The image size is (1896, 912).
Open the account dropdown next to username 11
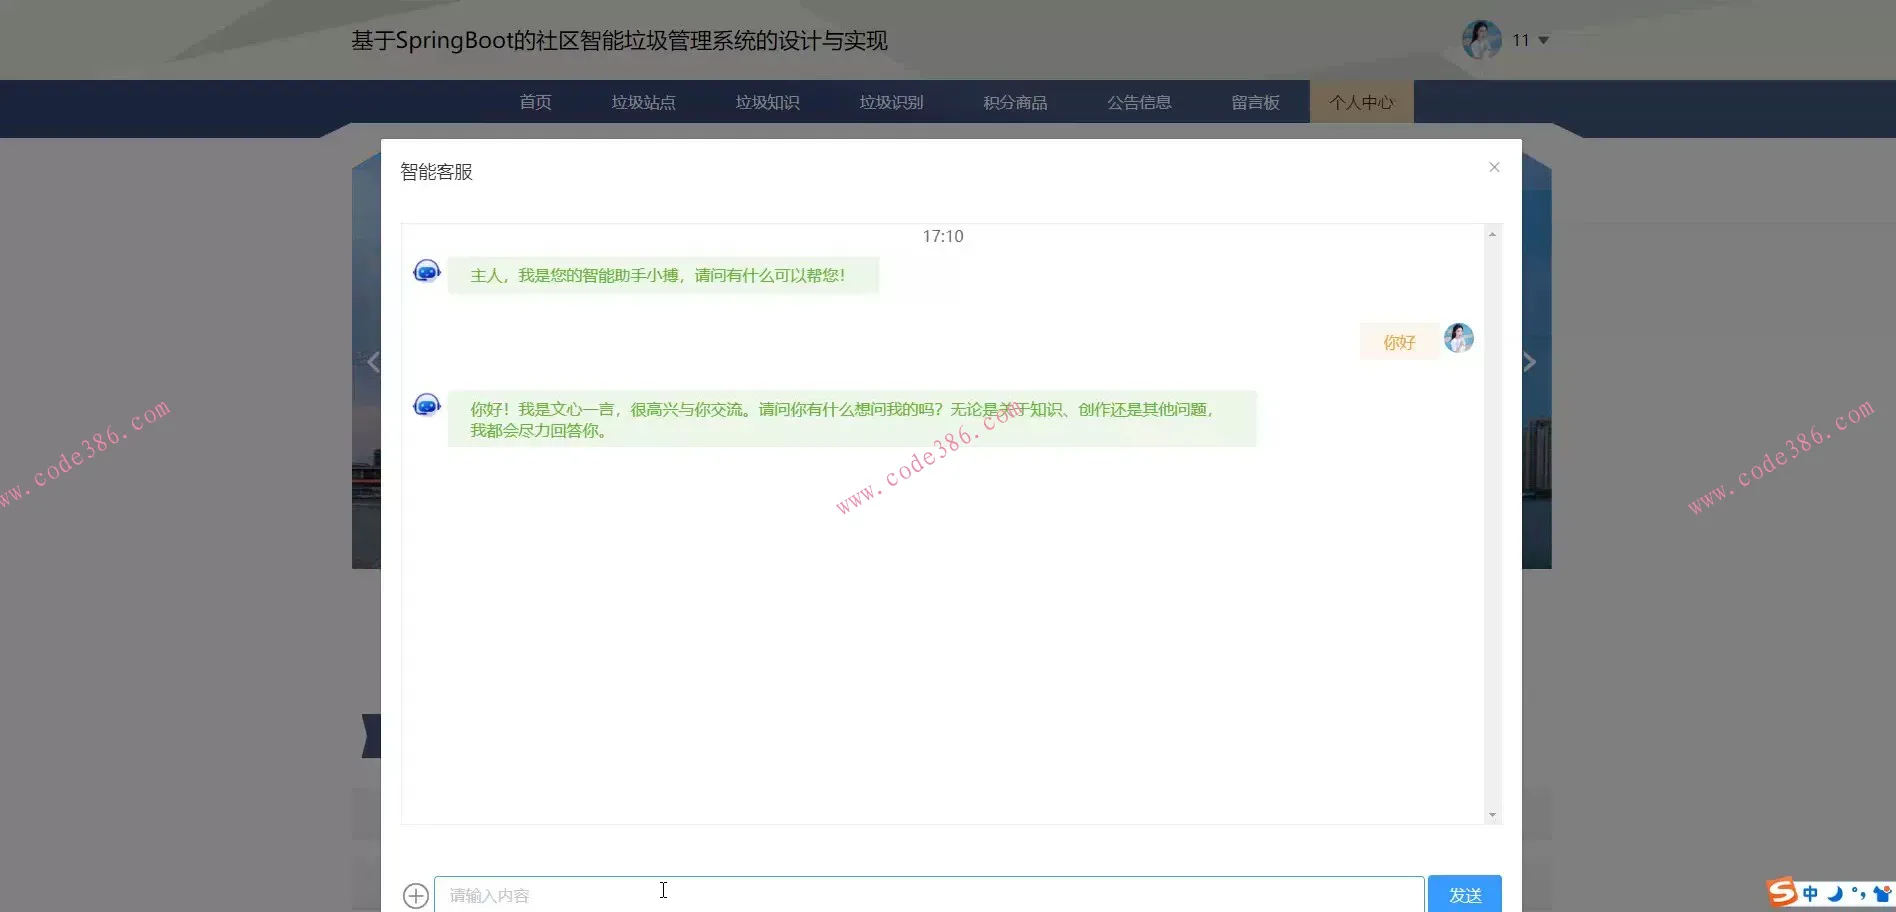click(1544, 40)
